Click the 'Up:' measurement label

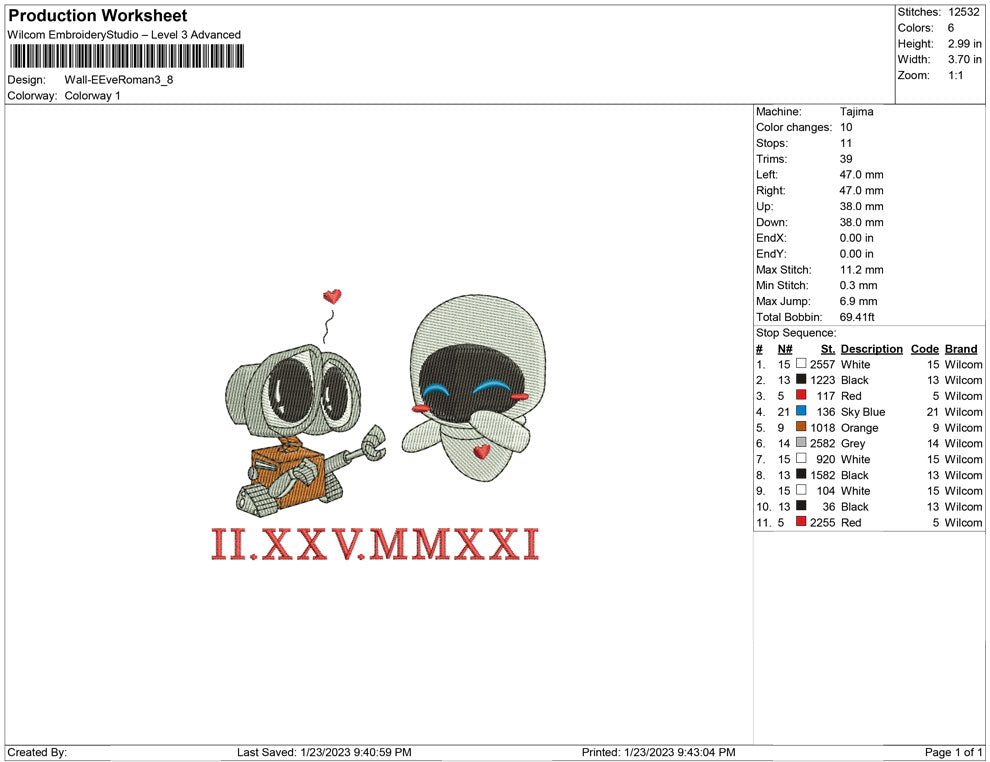764,206
